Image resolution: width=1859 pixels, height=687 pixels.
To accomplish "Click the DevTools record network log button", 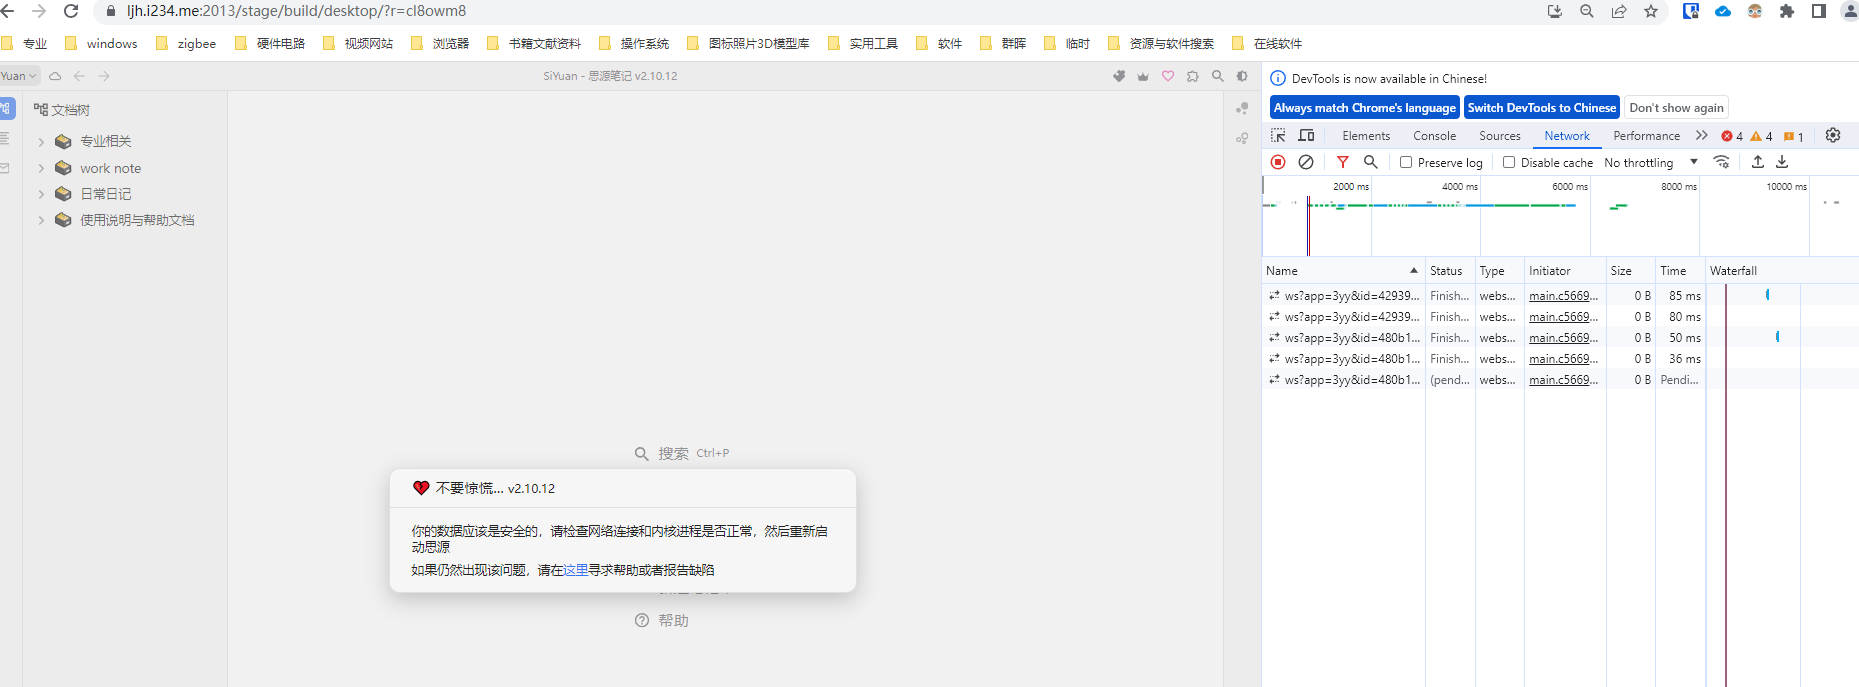I will pos(1278,162).
